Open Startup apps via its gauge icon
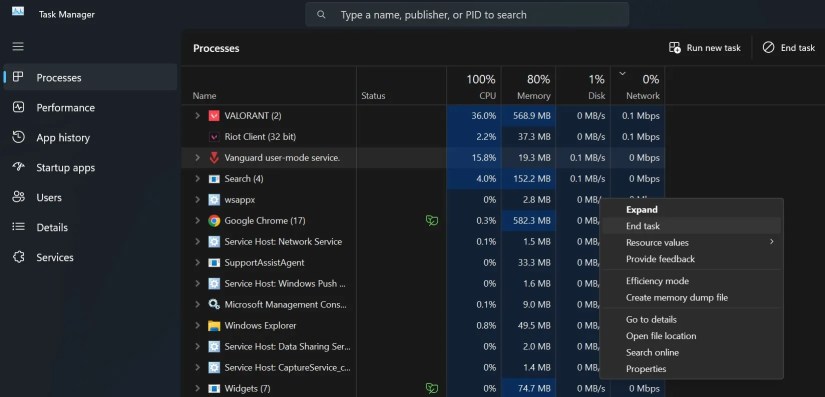The height and width of the screenshot is (397, 825). pos(18,167)
